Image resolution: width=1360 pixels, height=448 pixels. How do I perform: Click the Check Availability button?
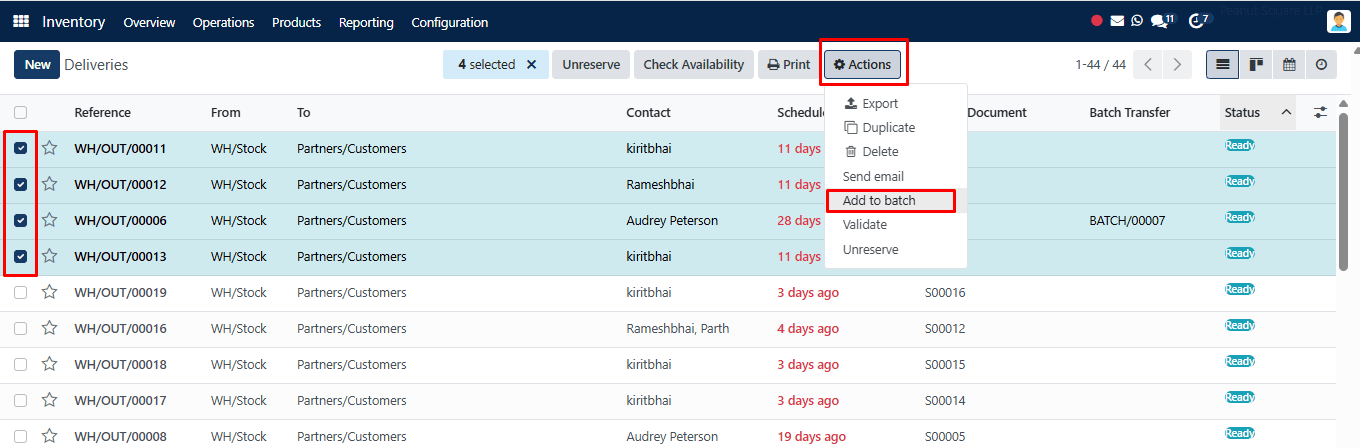pos(693,65)
